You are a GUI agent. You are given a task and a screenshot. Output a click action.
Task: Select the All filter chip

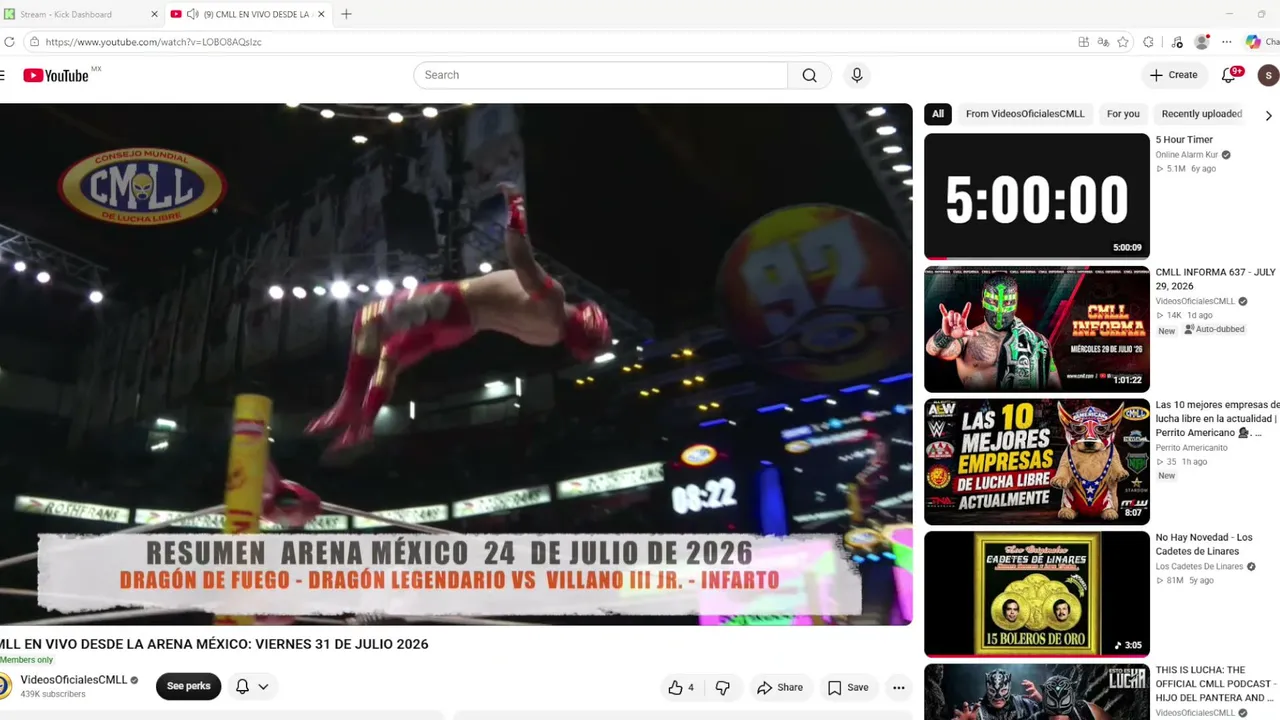[938, 114]
